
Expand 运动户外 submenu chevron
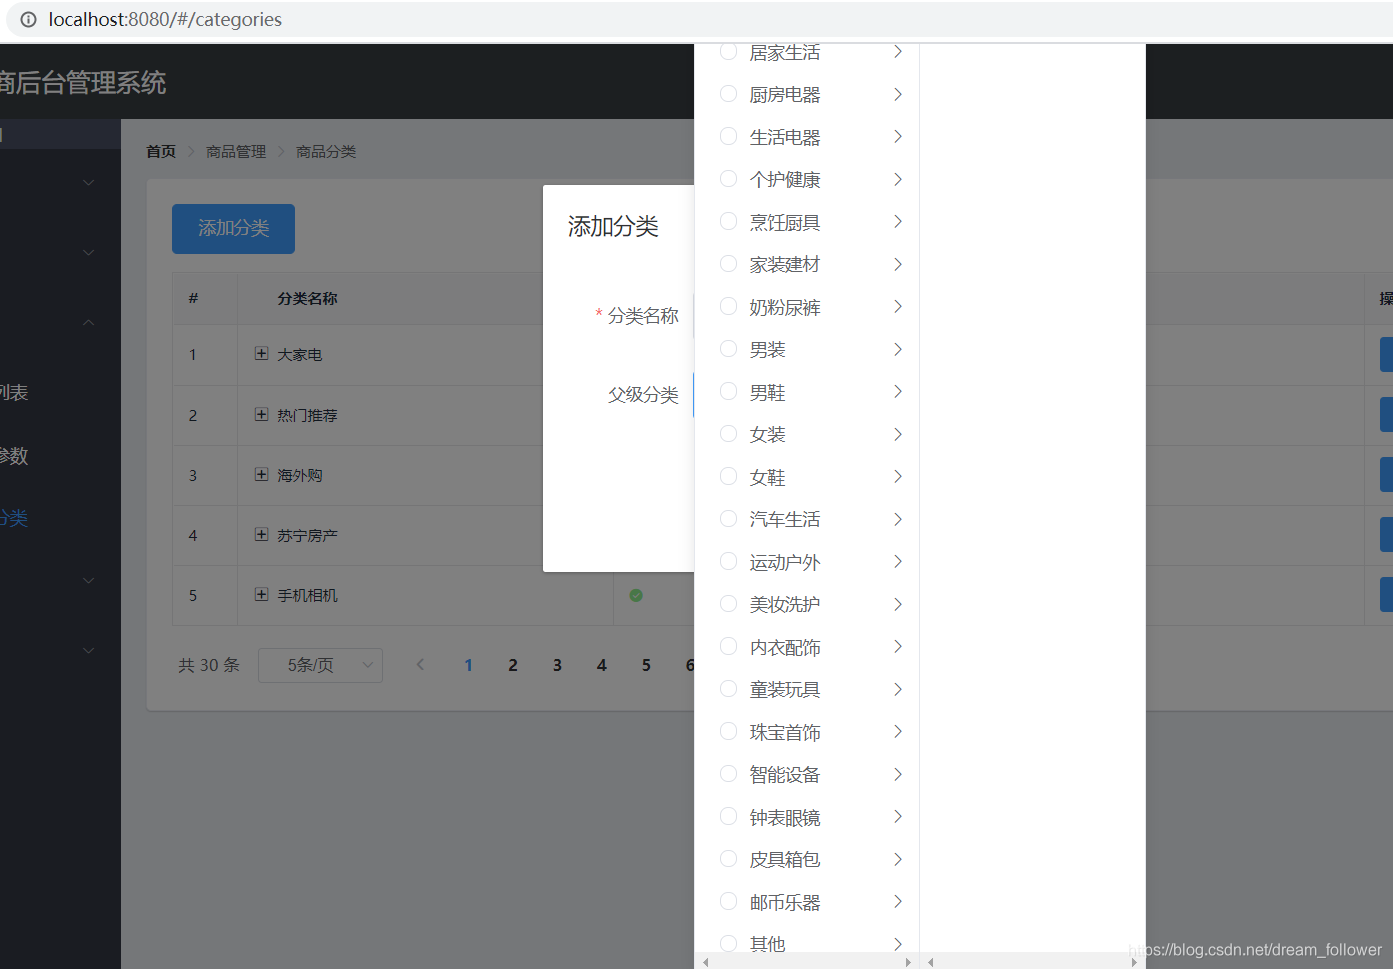click(x=898, y=561)
